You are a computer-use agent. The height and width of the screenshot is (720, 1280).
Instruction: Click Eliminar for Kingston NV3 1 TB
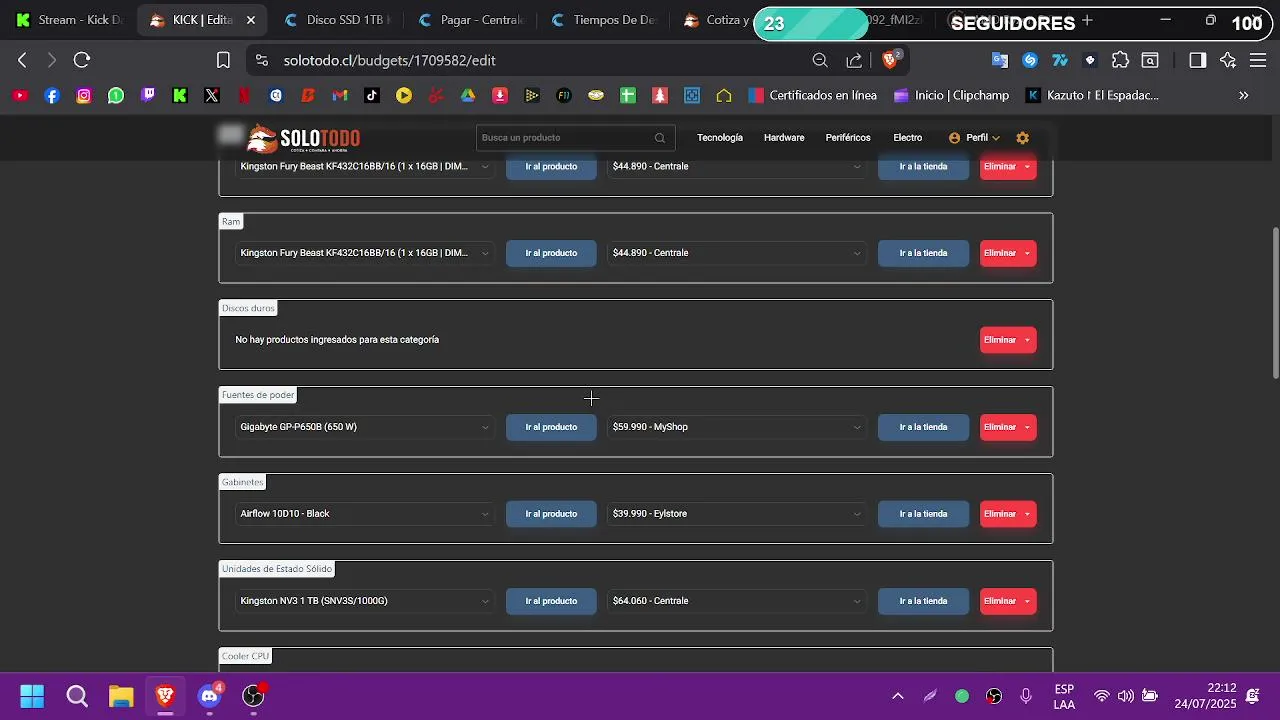tap(1000, 601)
